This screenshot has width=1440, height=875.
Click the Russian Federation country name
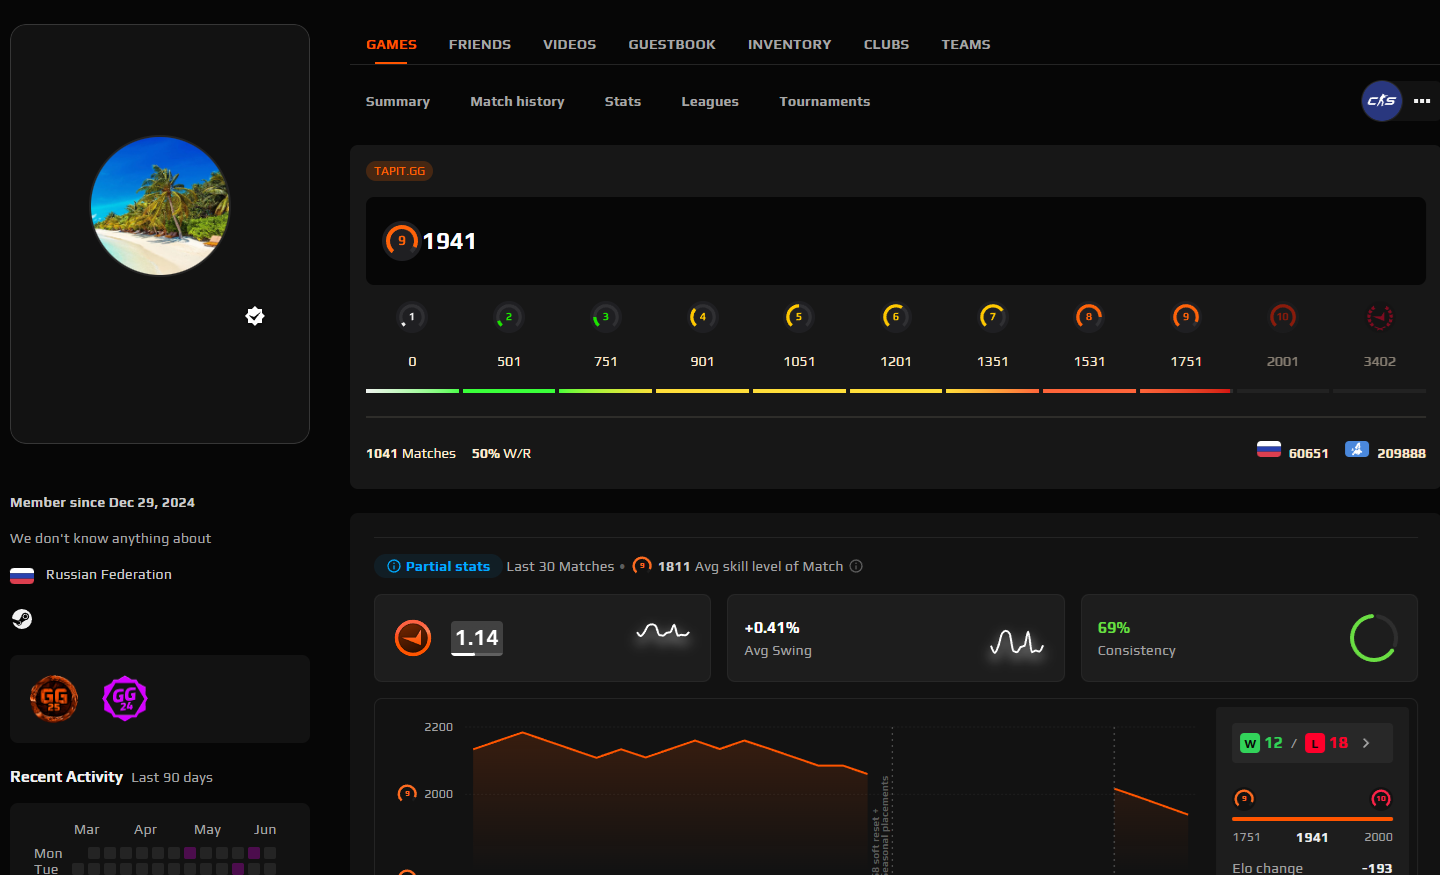(109, 574)
